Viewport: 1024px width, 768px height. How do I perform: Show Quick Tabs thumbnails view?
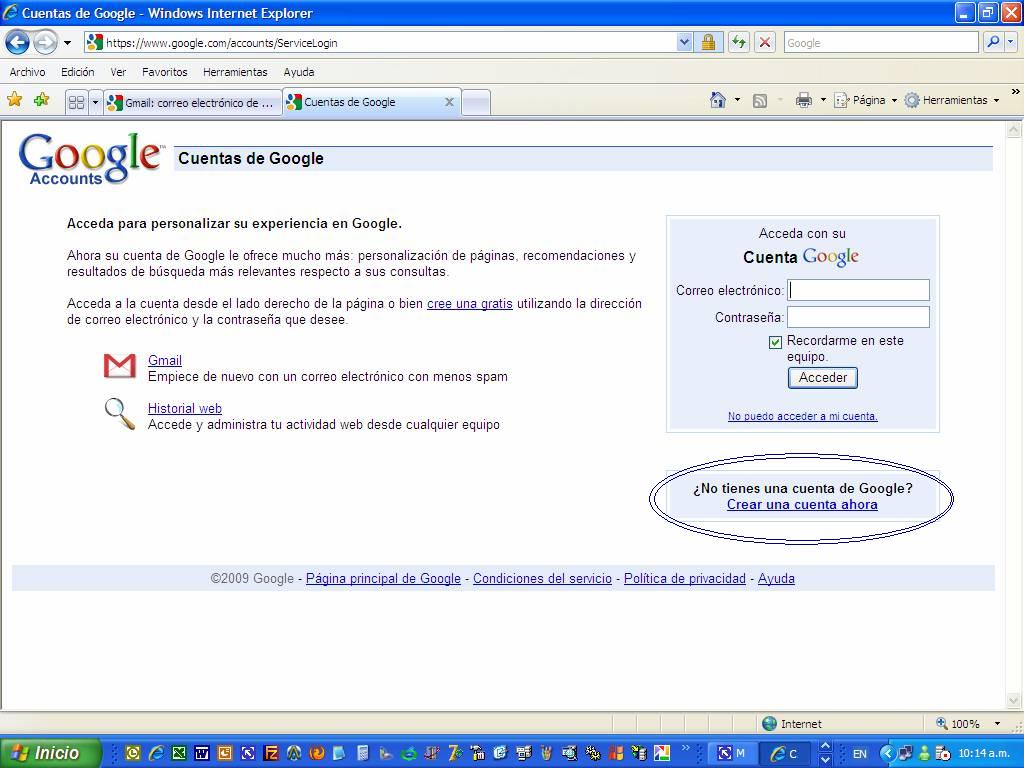tap(76, 103)
